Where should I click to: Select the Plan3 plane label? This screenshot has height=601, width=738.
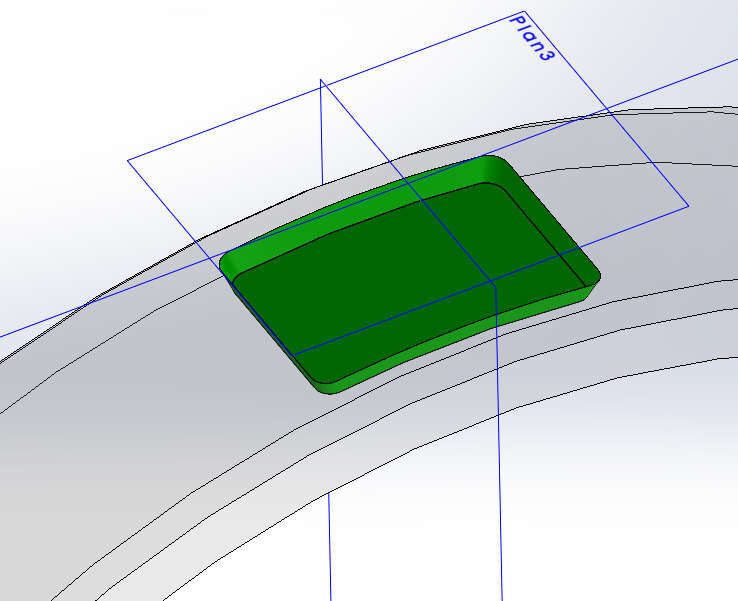(532, 39)
